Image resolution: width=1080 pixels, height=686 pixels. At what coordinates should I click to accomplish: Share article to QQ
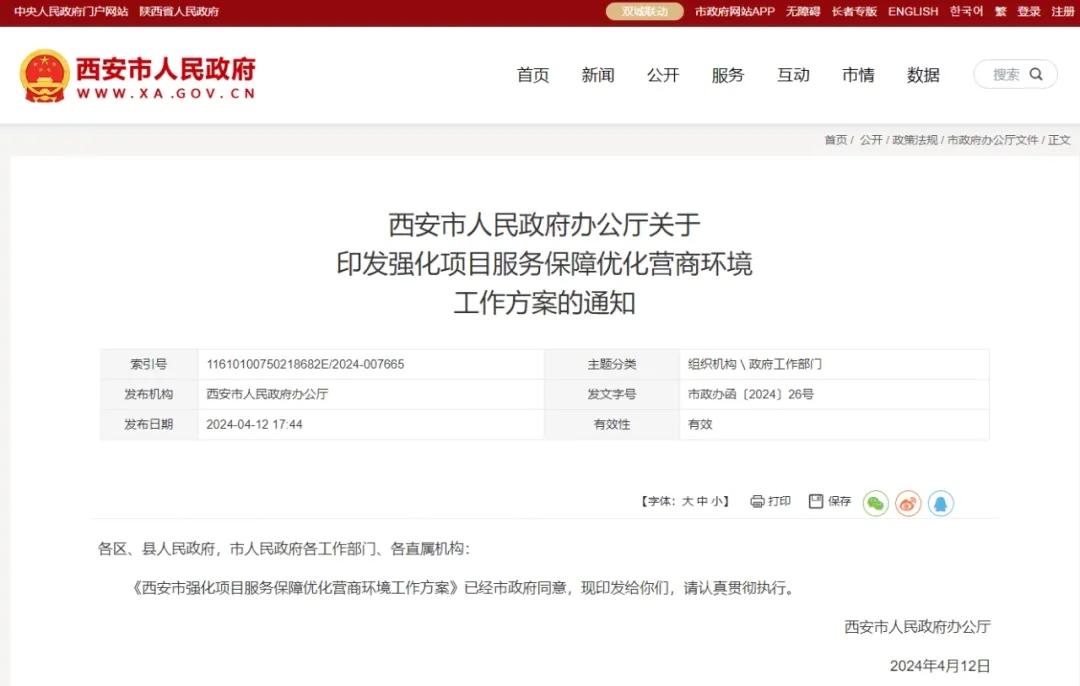click(940, 503)
